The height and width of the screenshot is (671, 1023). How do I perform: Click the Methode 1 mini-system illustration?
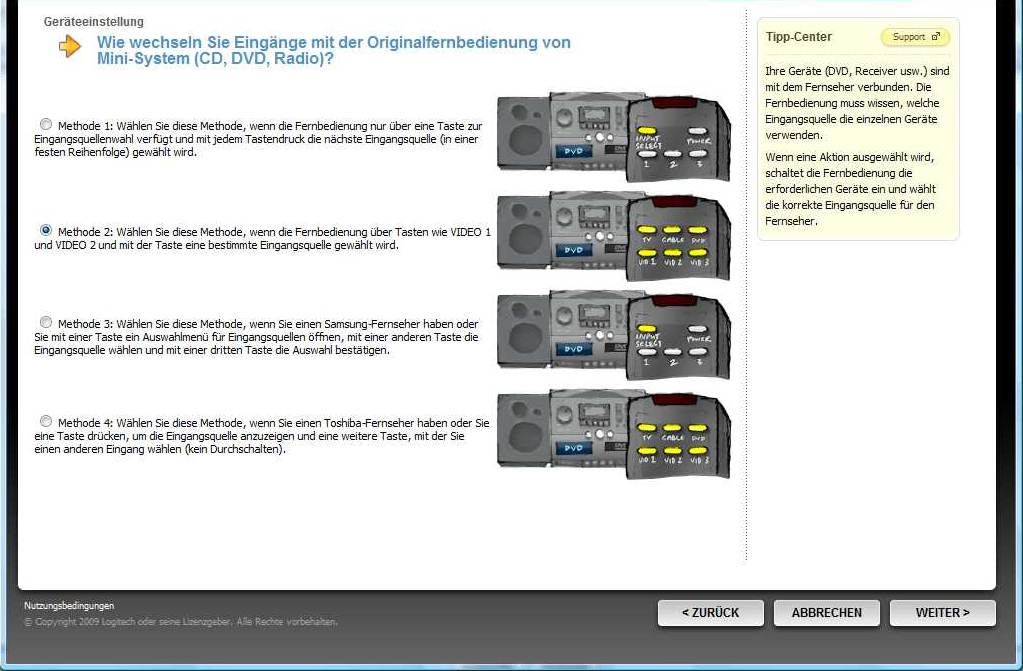tap(613, 138)
